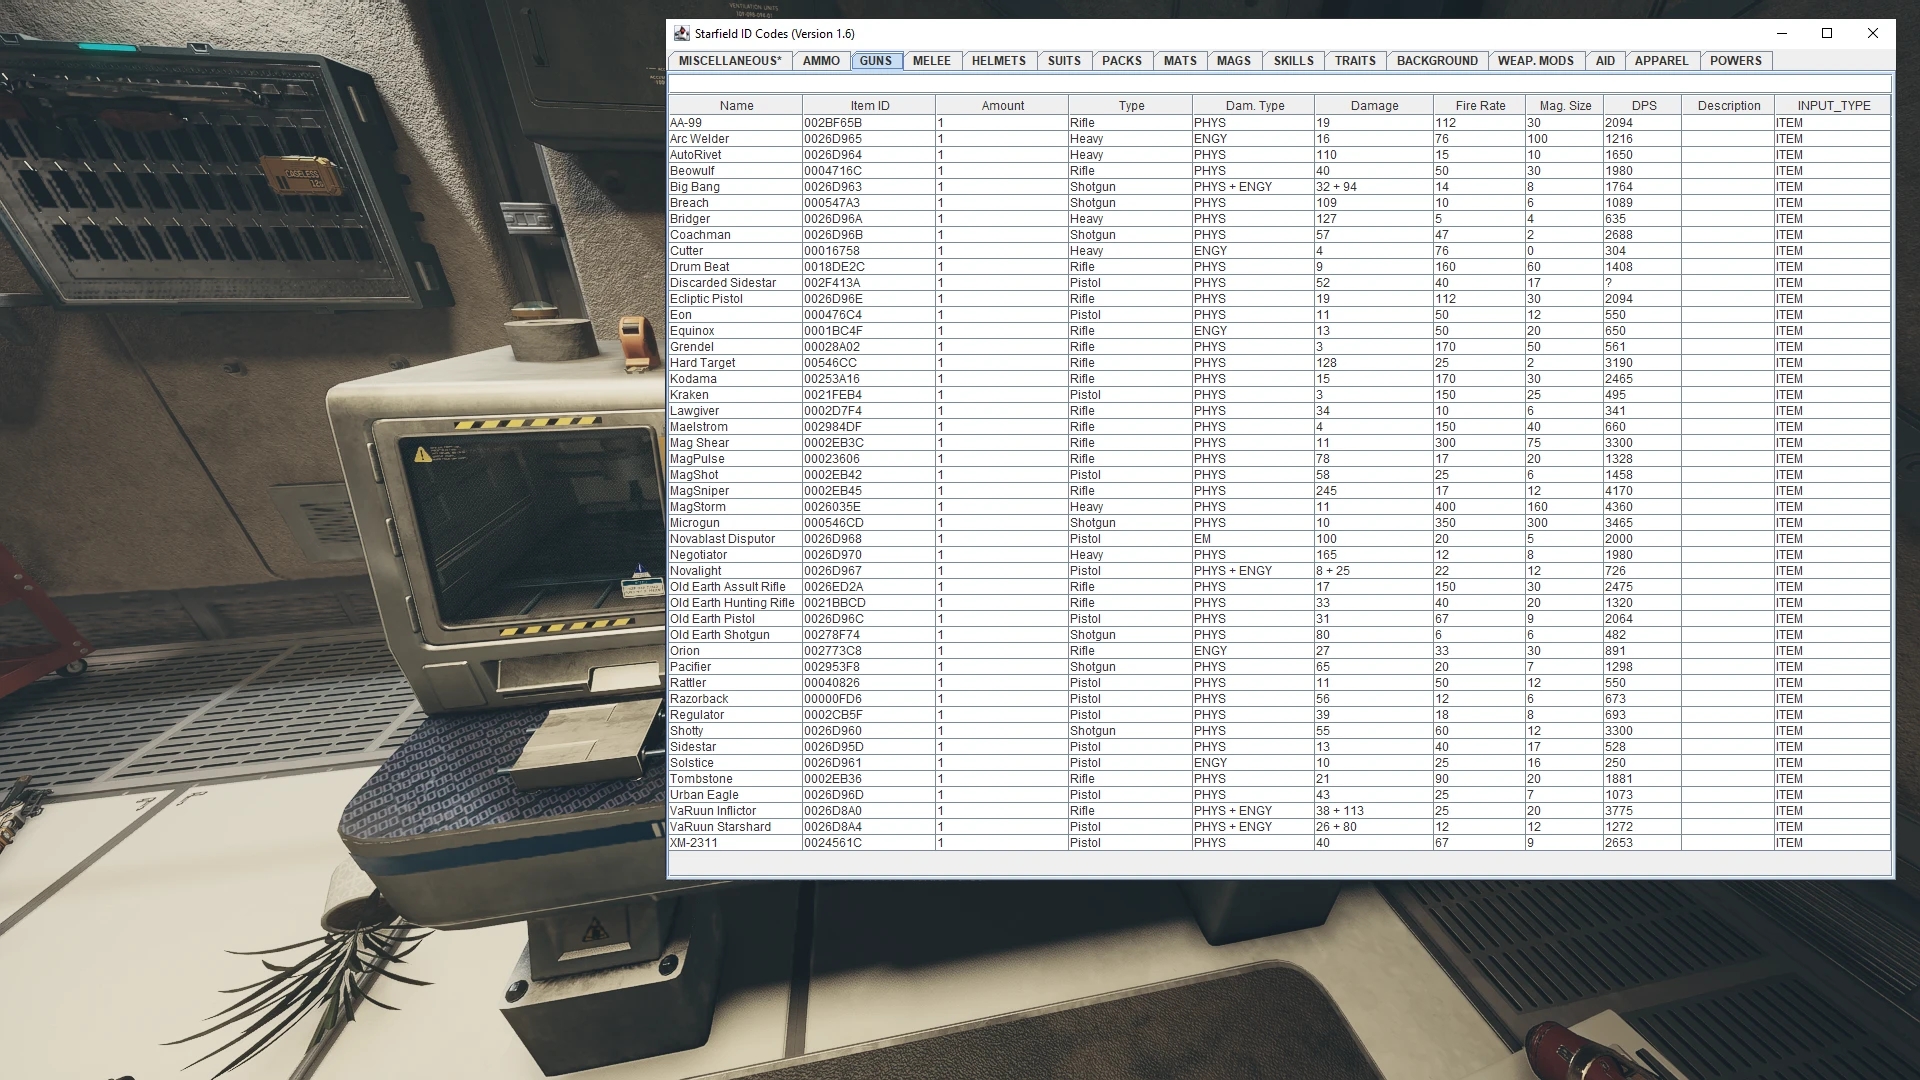1920x1080 pixels.
Task: Open the MELEE tab
Action: [932, 61]
